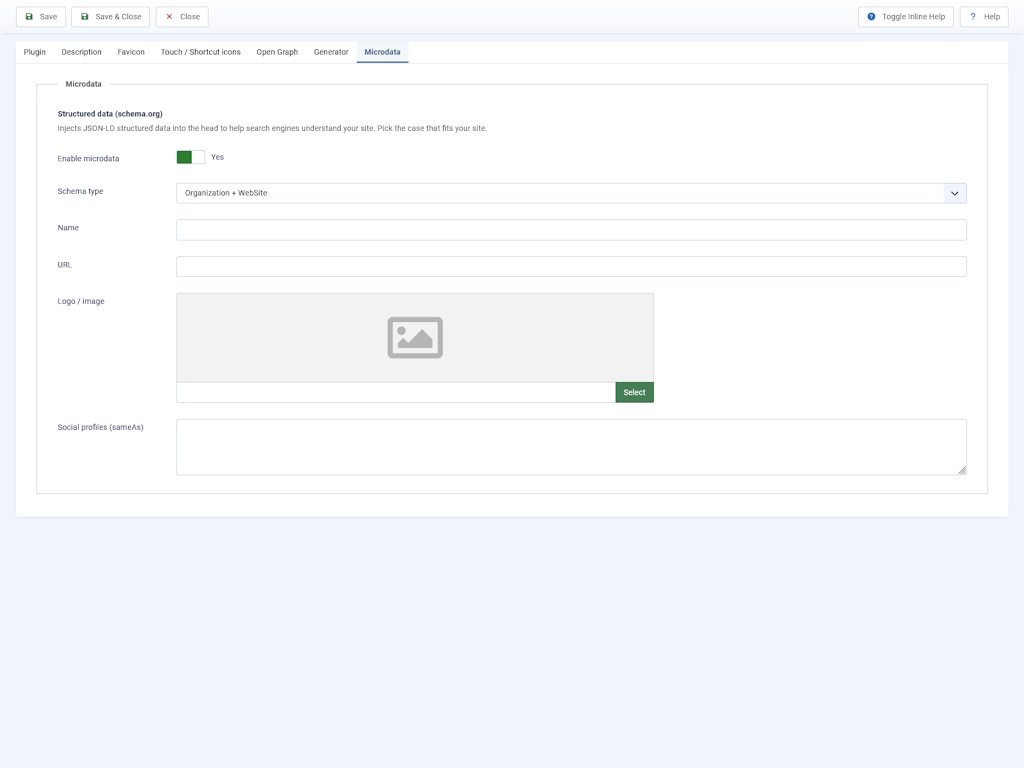Screen dimensions: 1024x768
Task: Click the 'Enable microdata' label
Action: point(88,159)
